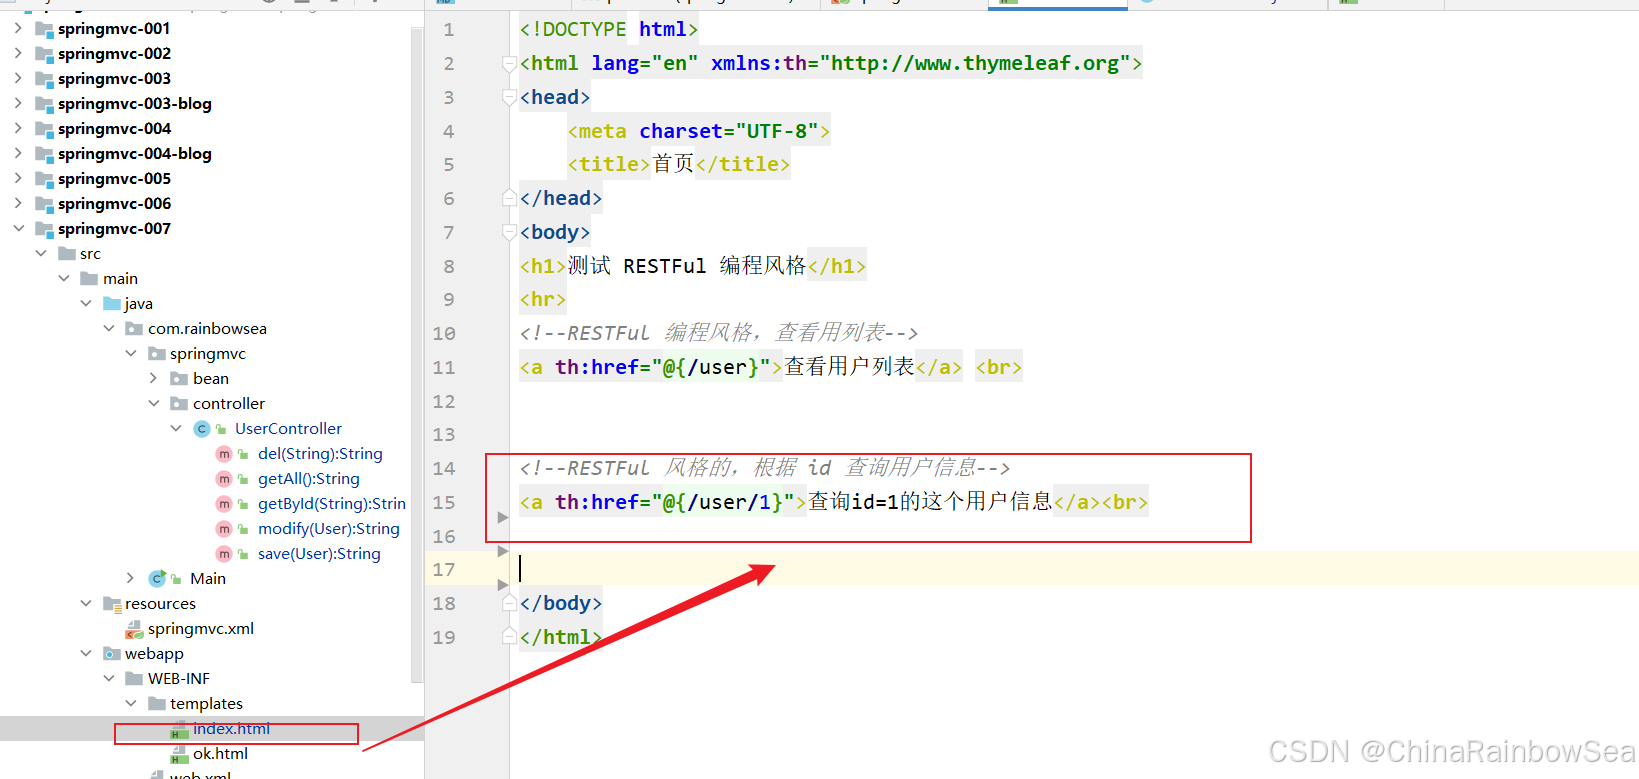Click the springmvc-004 module folder icon
The height and width of the screenshot is (779, 1639).
coord(44,129)
